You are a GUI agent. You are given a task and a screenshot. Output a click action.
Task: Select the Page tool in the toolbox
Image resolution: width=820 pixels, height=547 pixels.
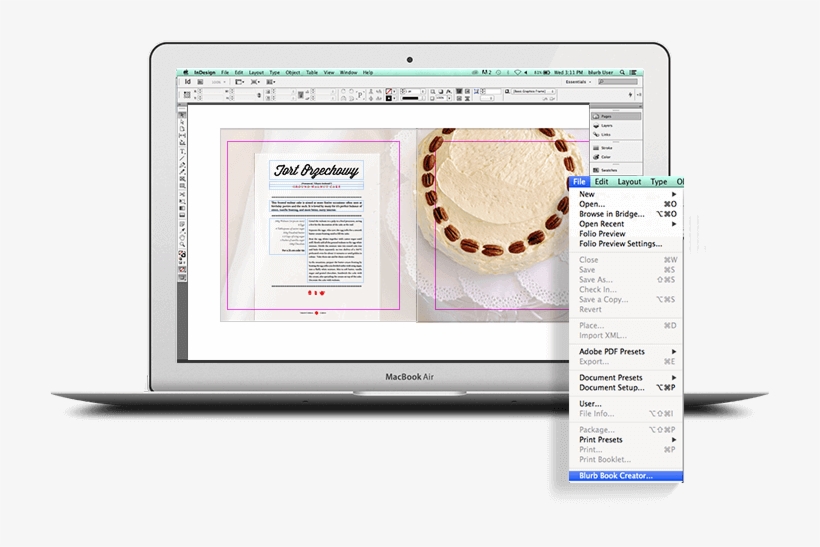(182, 128)
